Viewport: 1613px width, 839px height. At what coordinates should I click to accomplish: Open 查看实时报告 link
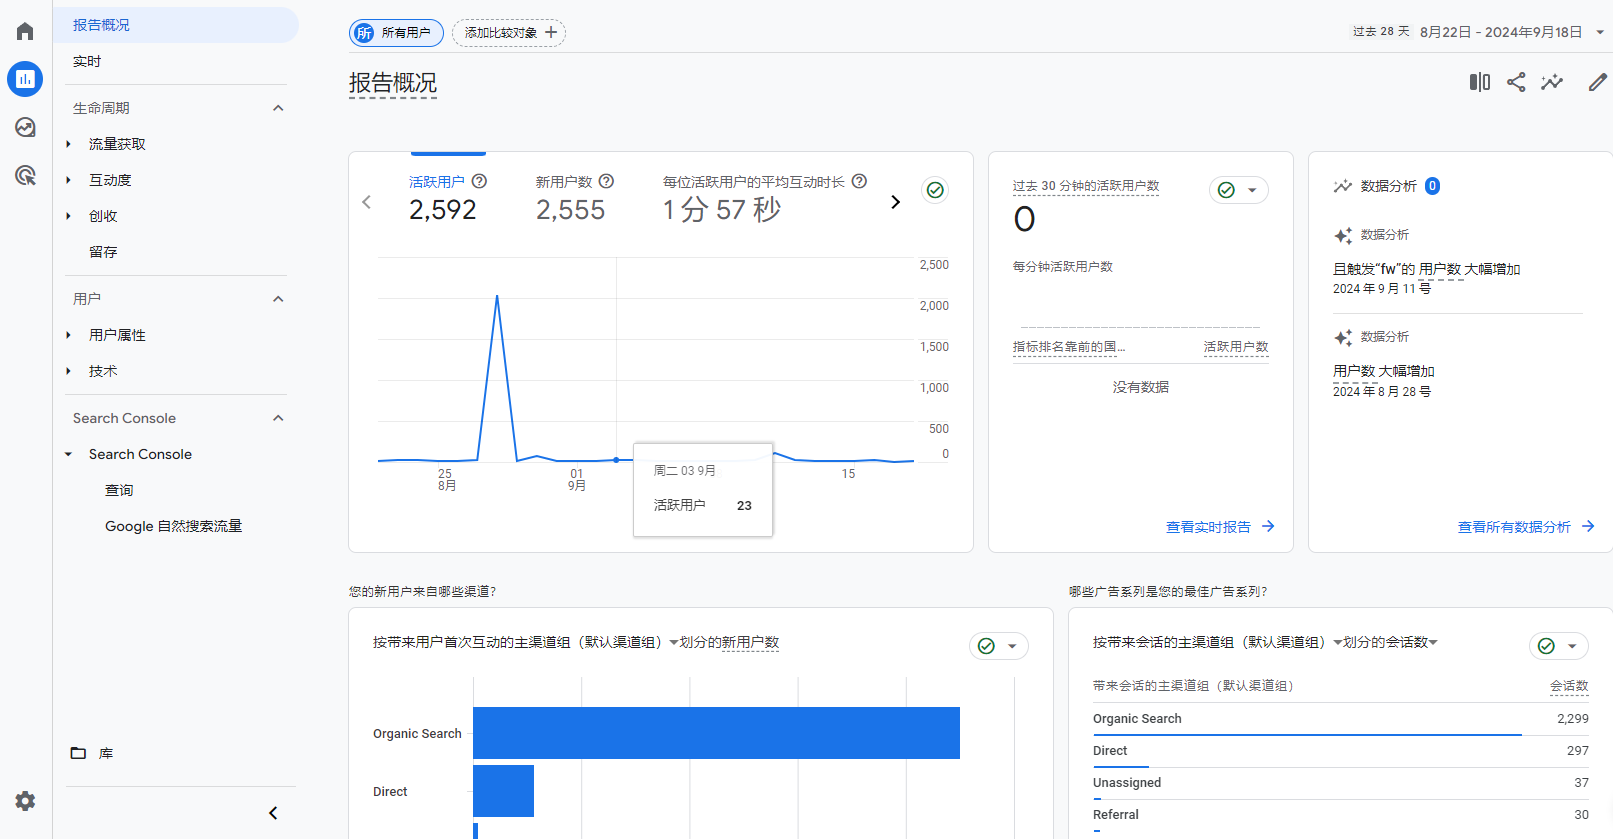pyautogui.click(x=1220, y=527)
